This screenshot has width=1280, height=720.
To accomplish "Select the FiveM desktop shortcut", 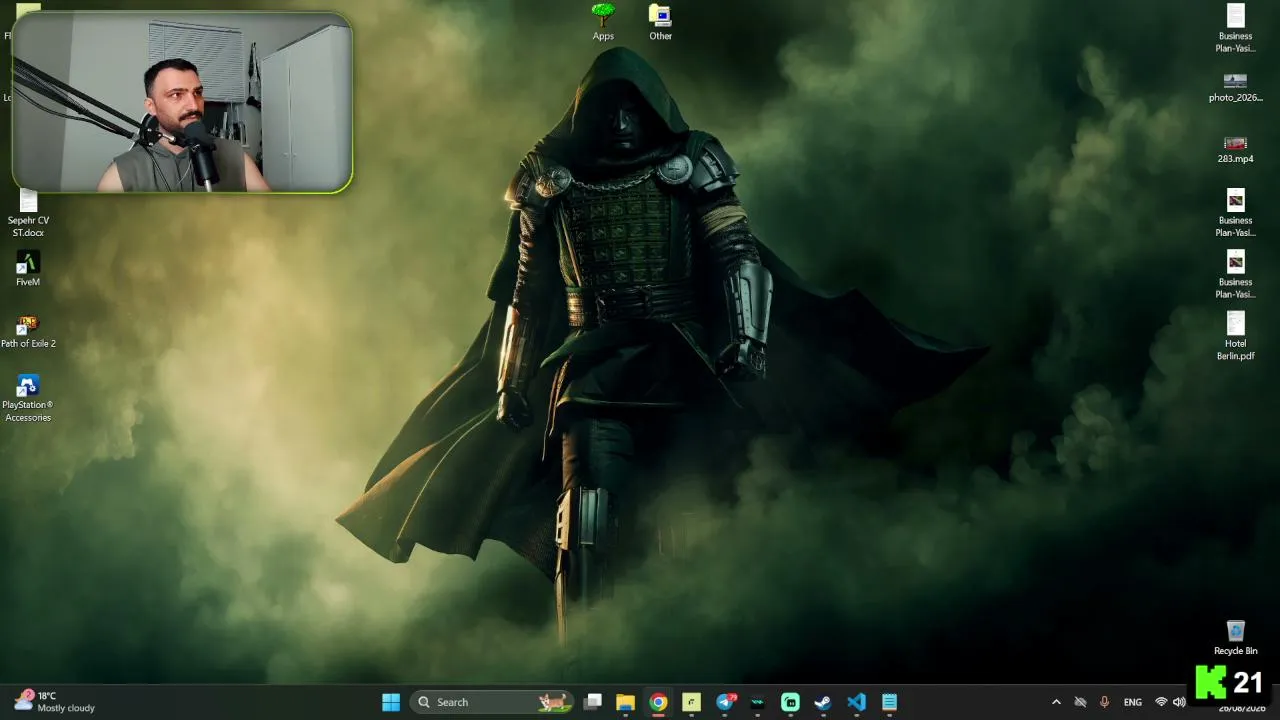I will click(x=28, y=269).
